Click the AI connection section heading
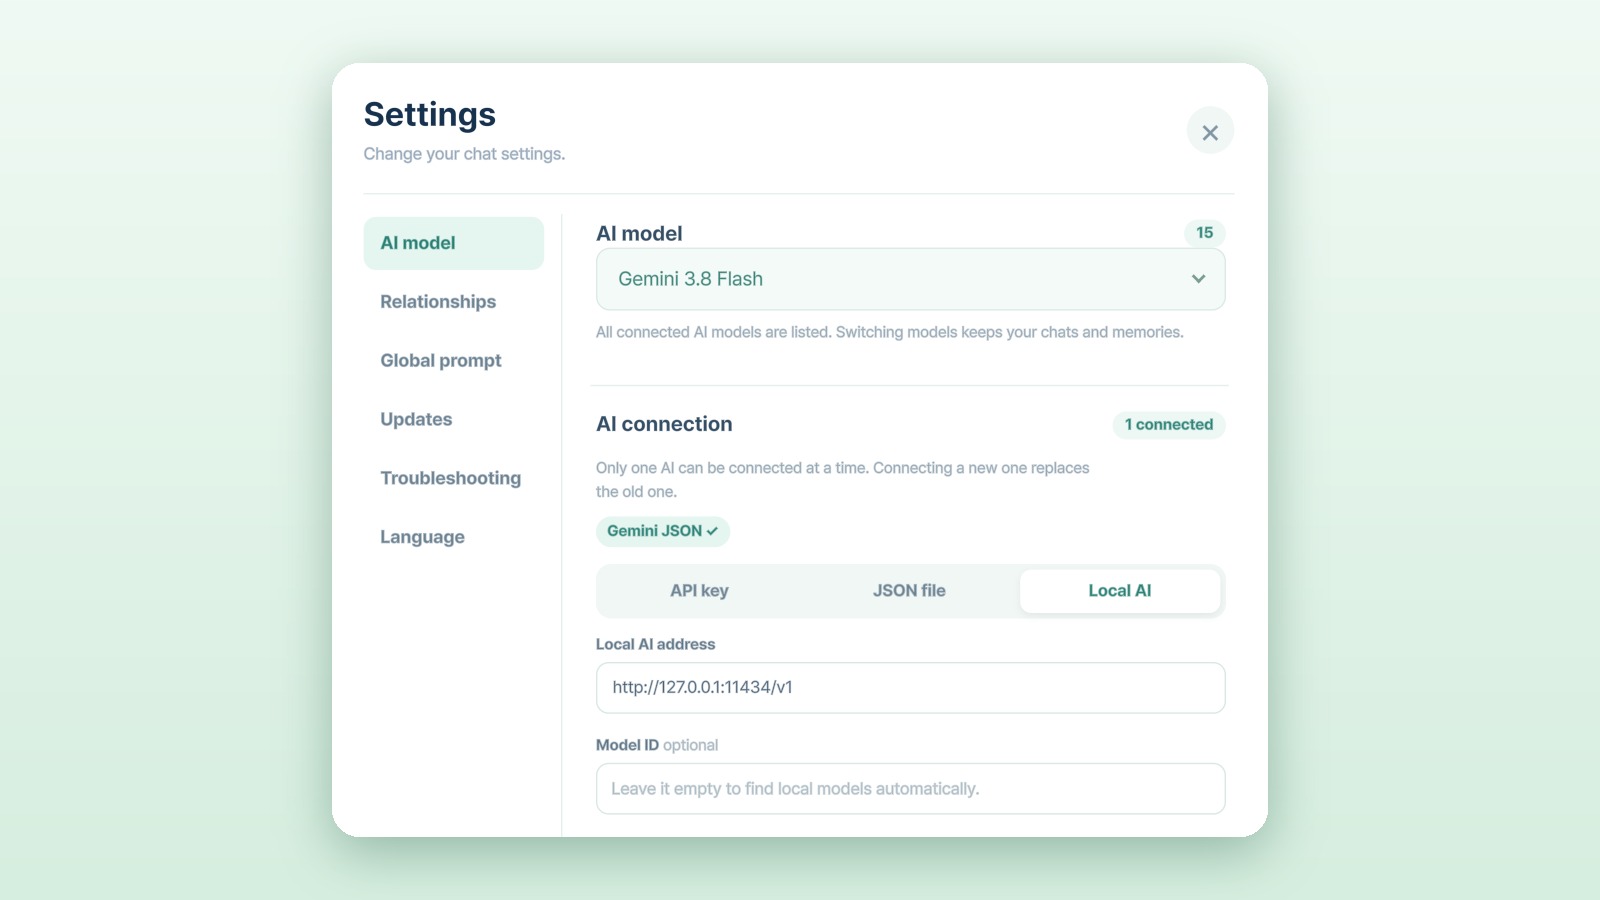1600x900 pixels. 664,424
